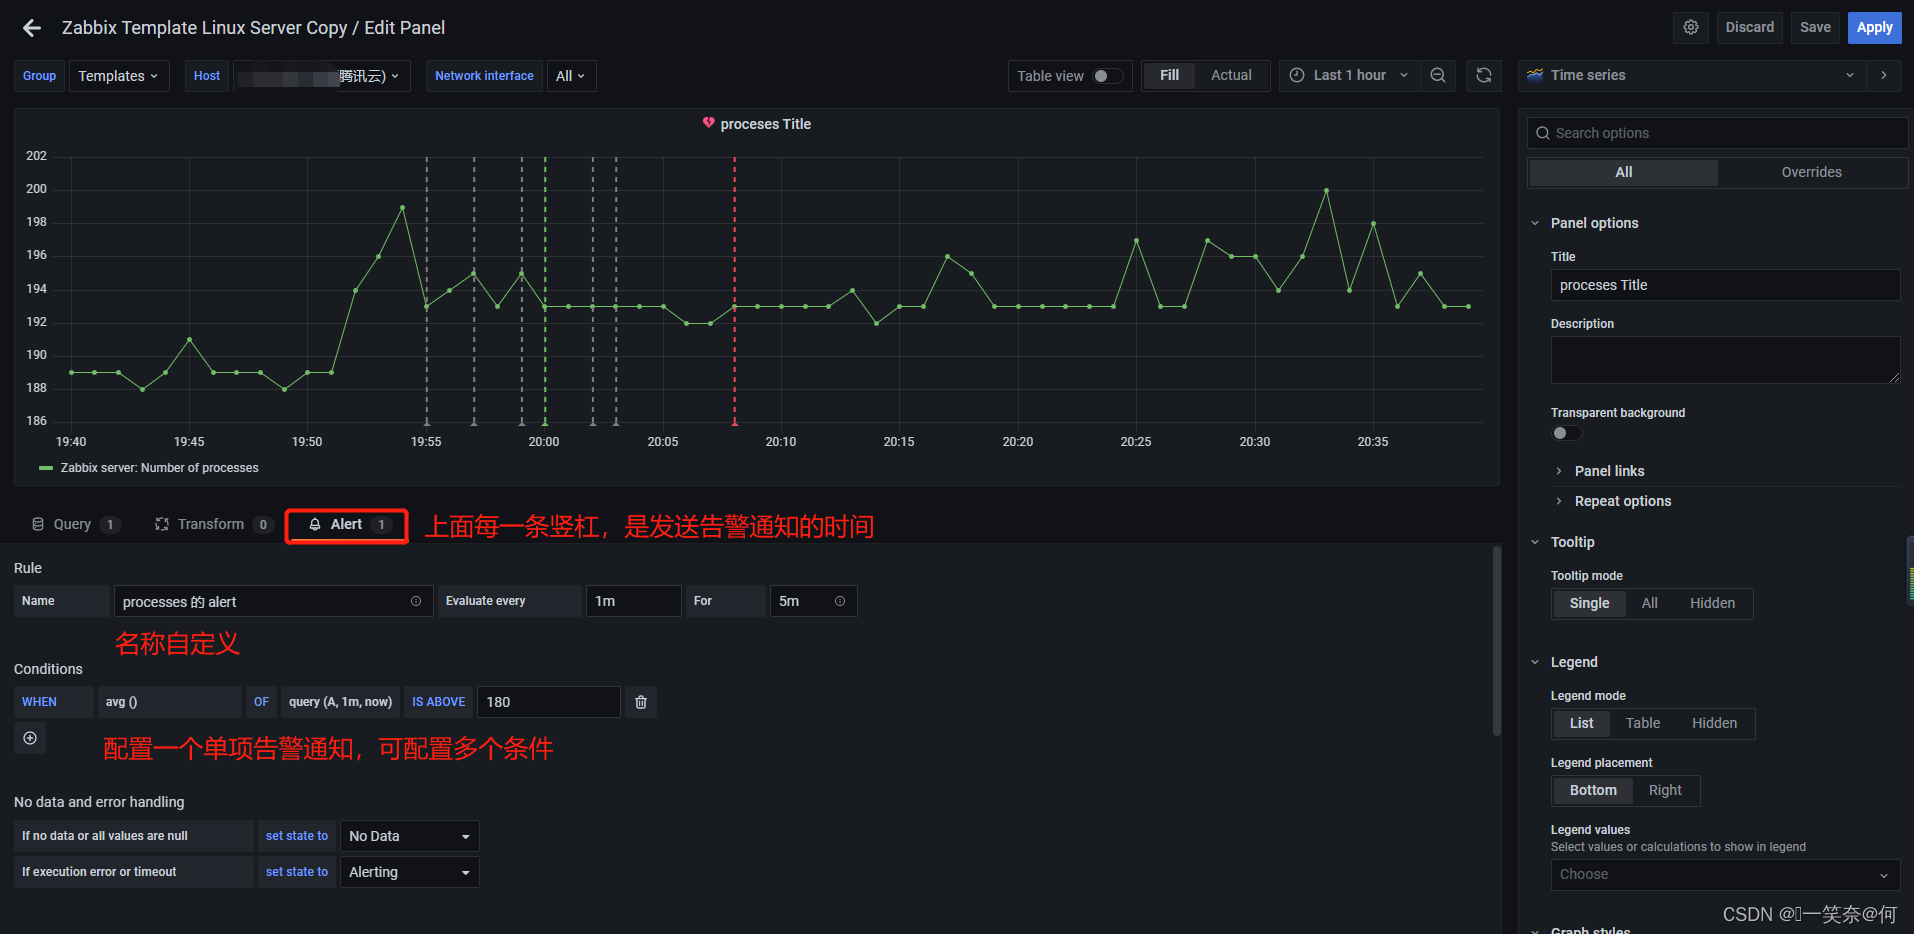Image resolution: width=1914 pixels, height=934 pixels.
Task: Select the Overrides tab
Action: click(1811, 173)
